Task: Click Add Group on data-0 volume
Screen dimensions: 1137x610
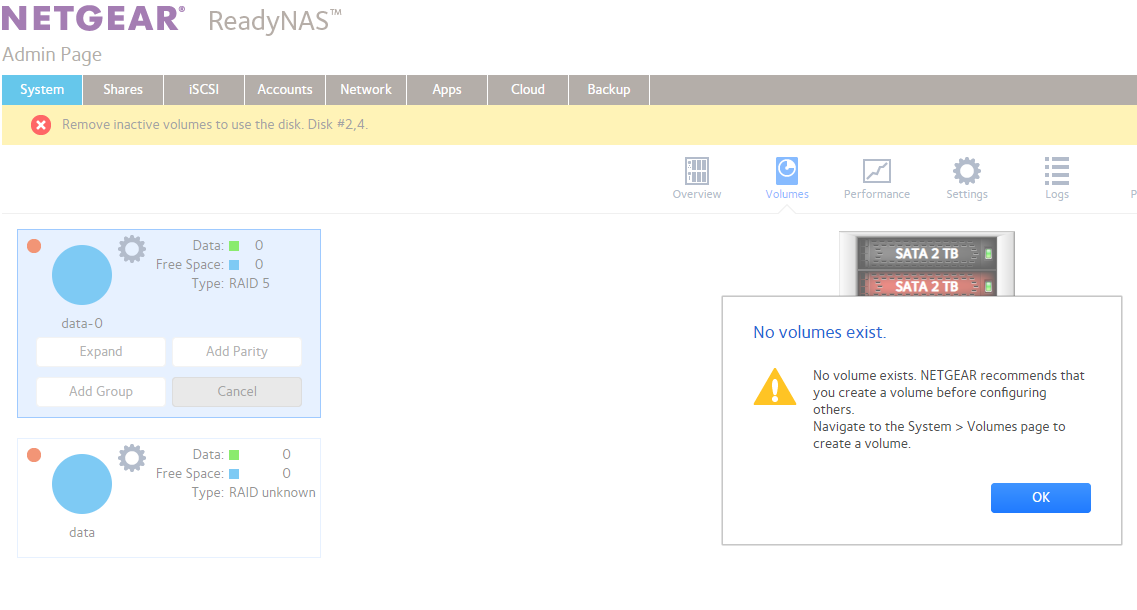Action: tap(100, 391)
